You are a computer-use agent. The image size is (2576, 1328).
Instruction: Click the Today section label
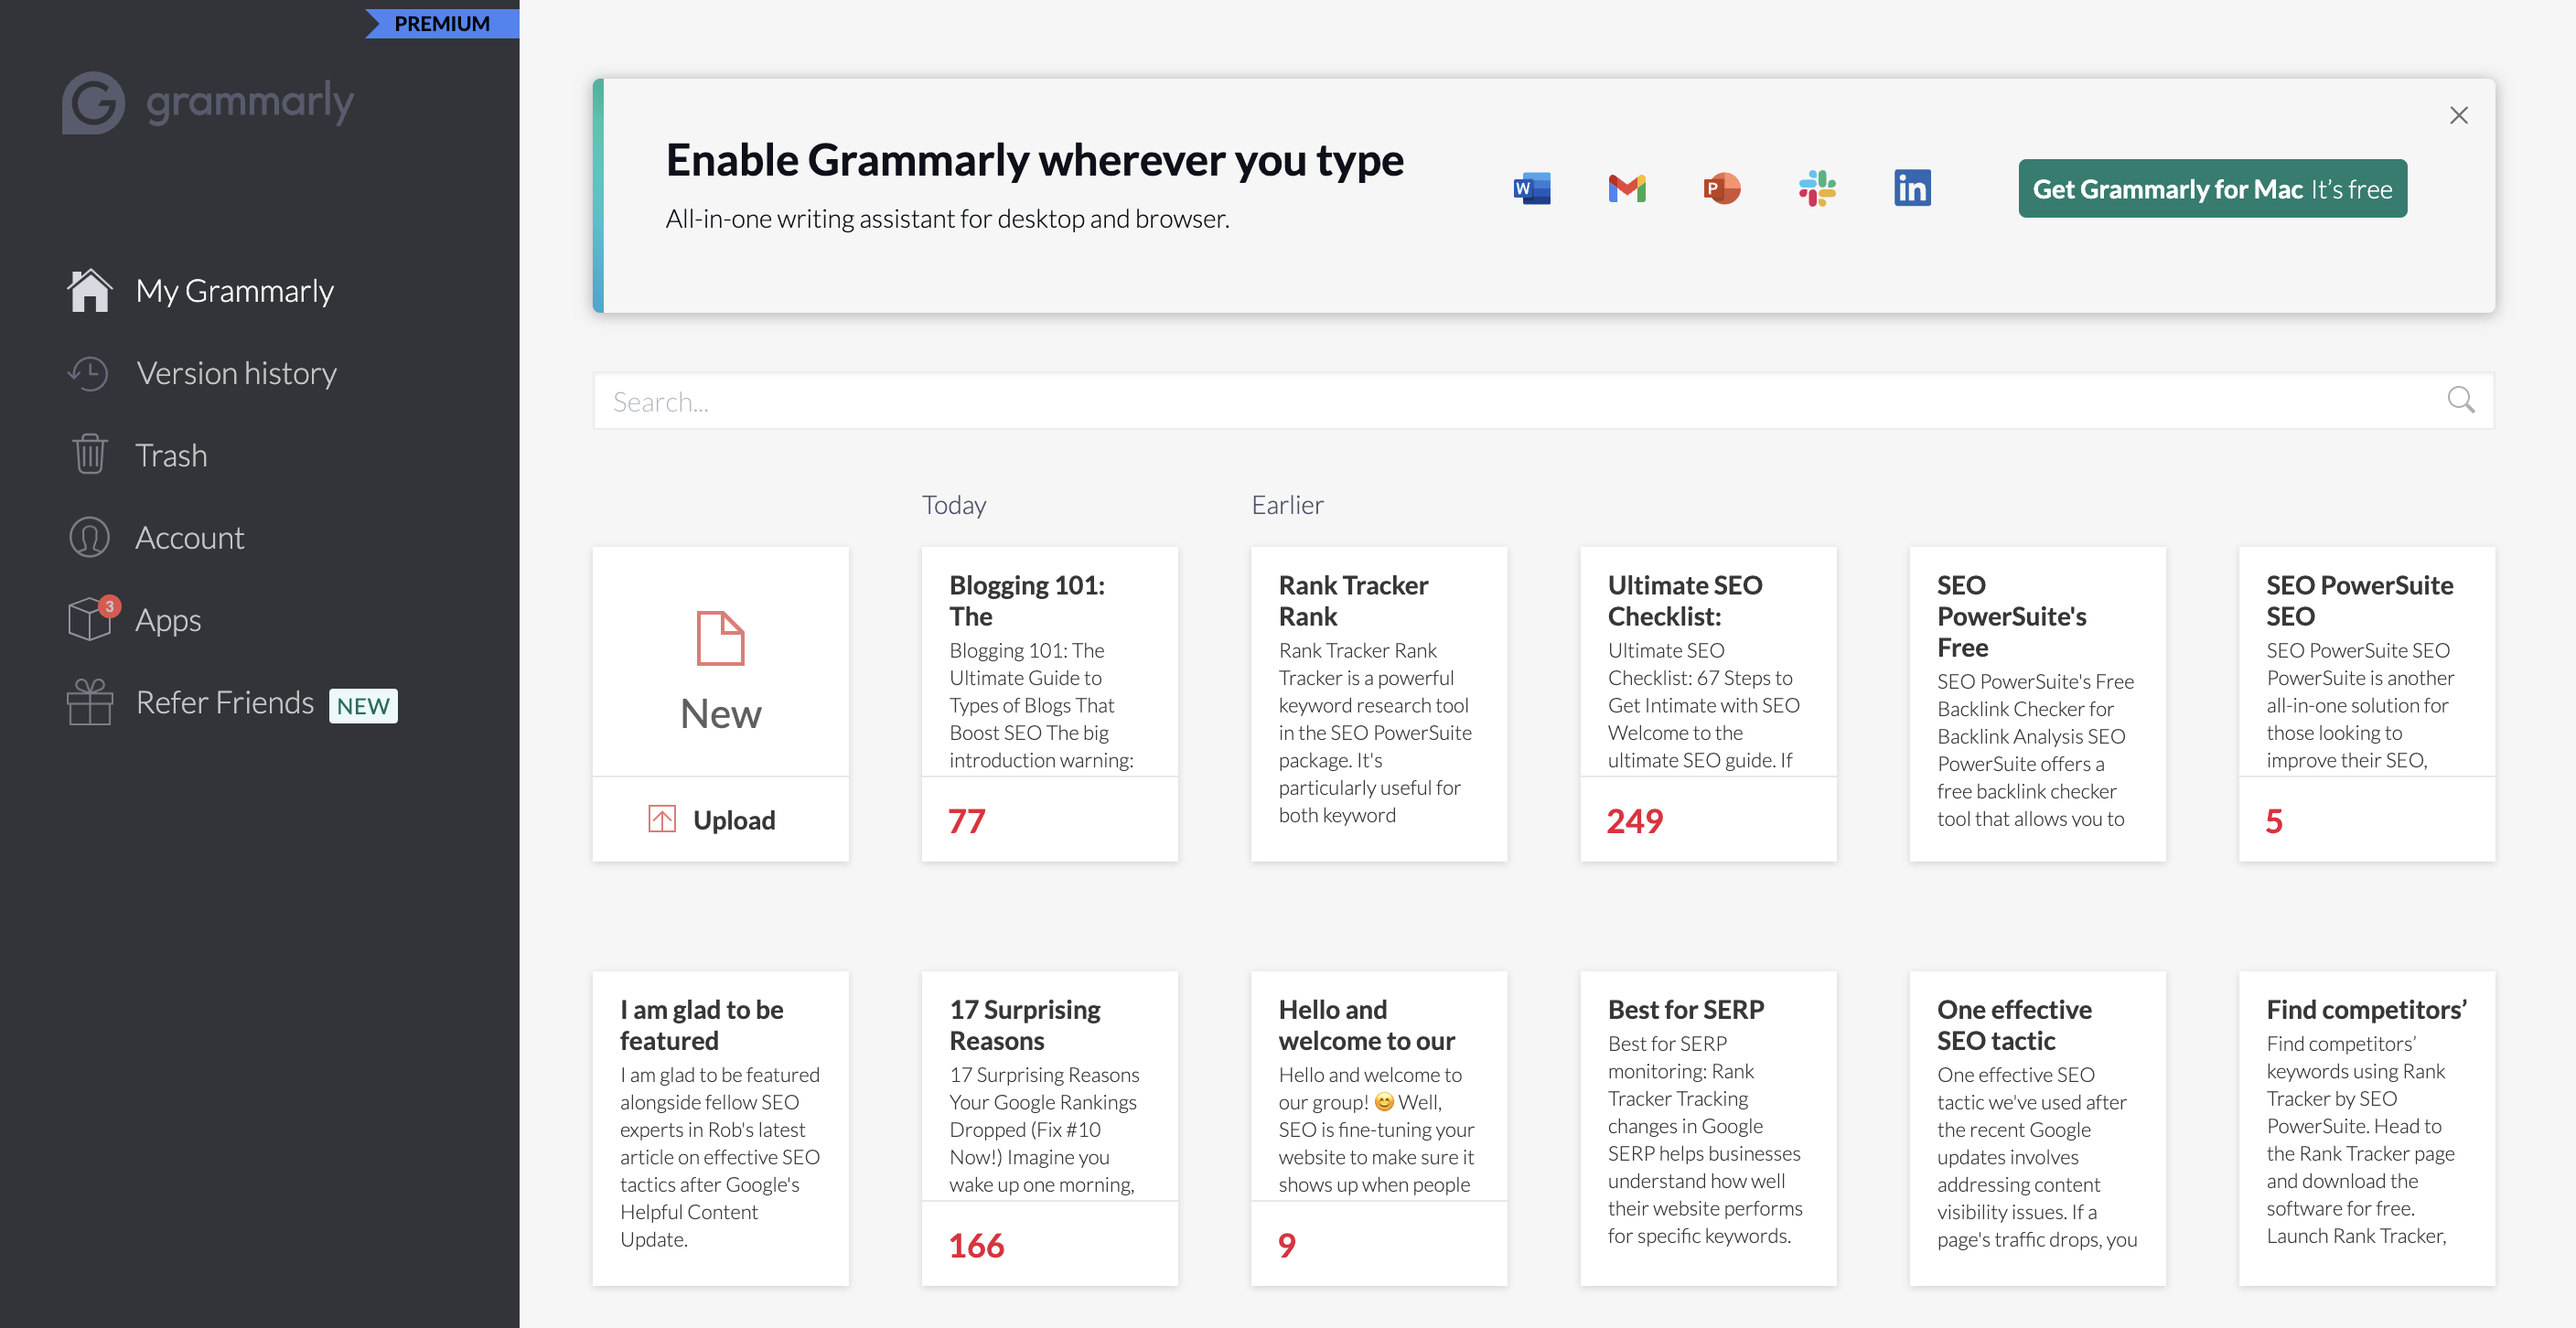coord(954,505)
